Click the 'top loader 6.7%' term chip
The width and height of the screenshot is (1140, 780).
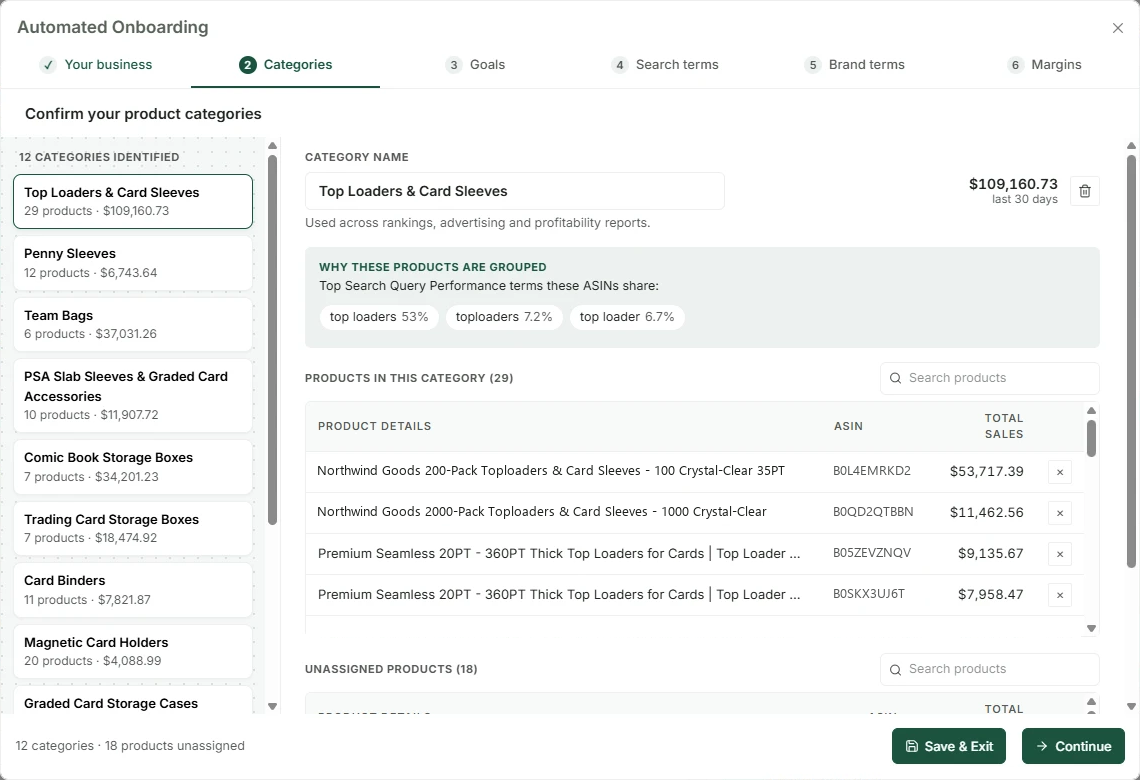[627, 317]
